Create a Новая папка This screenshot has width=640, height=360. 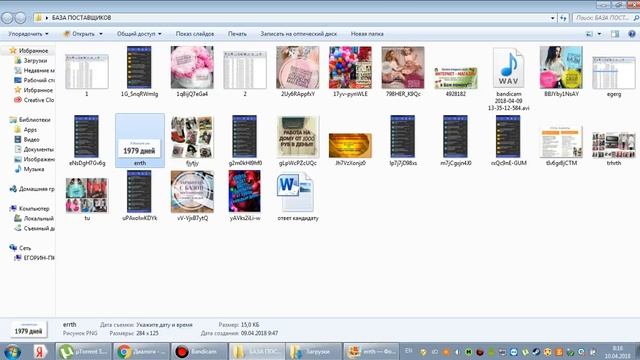click(x=367, y=34)
